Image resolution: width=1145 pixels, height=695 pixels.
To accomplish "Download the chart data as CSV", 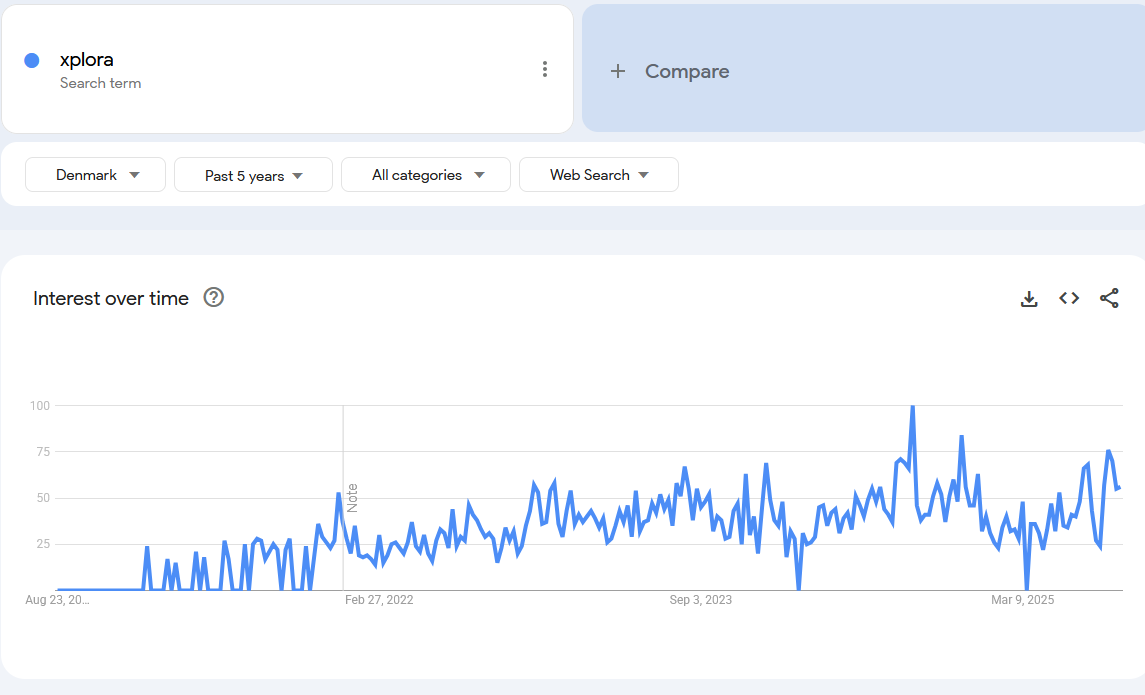I will 1029,298.
